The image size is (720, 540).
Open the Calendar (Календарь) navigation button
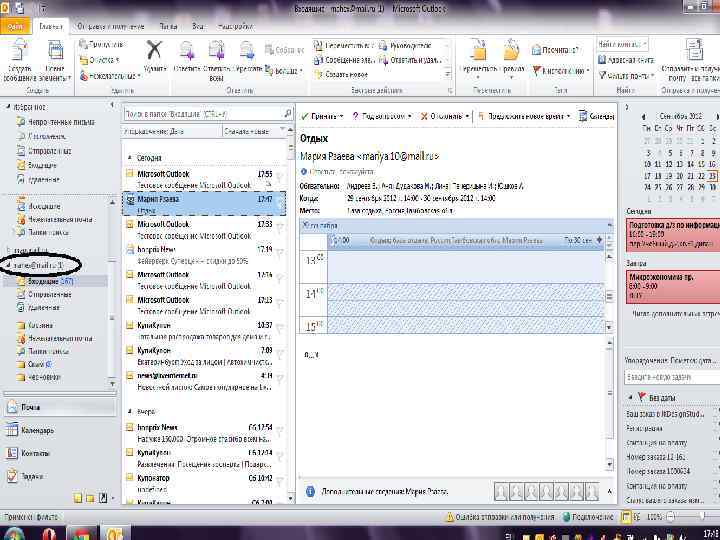tap(60, 431)
